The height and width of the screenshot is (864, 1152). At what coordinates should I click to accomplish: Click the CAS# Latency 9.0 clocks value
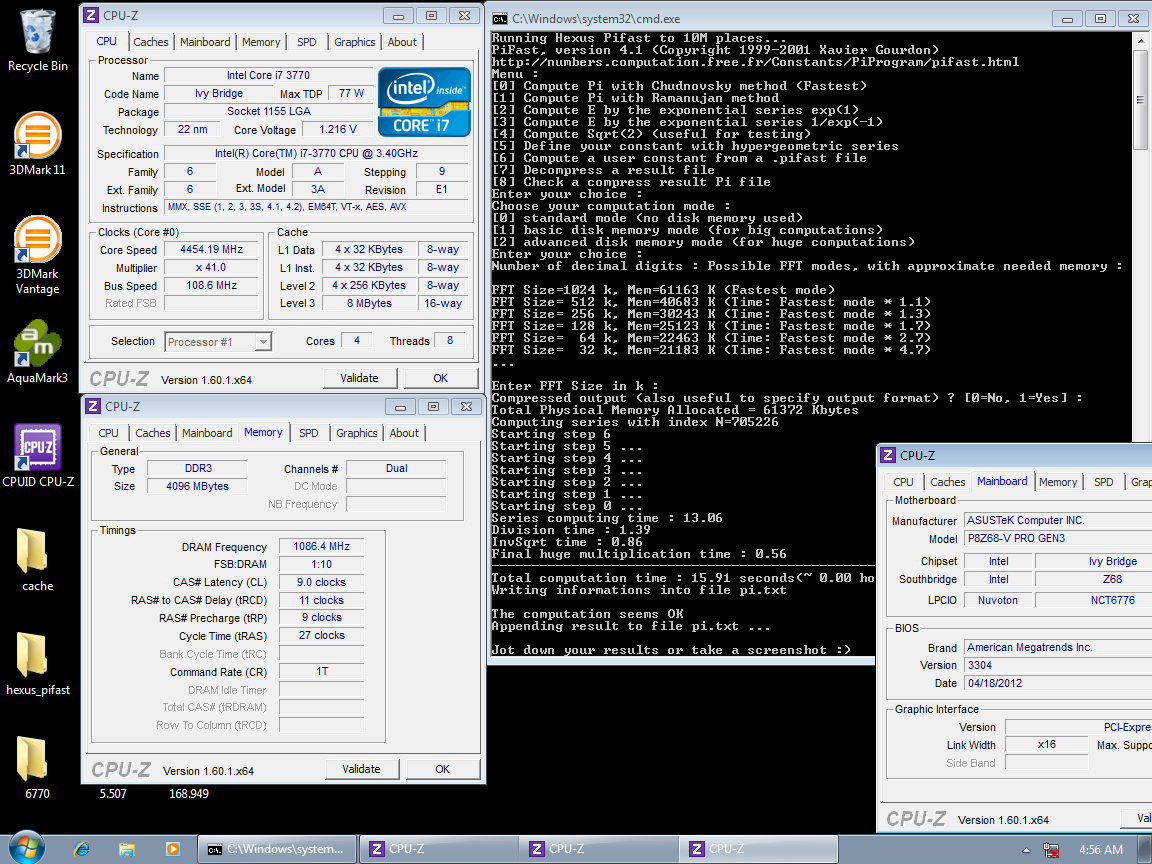pyautogui.click(x=322, y=582)
